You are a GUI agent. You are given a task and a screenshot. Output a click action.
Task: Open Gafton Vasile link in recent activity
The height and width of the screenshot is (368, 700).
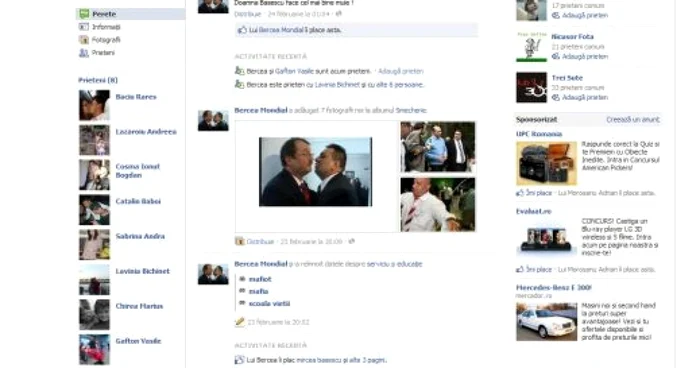[x=294, y=71]
